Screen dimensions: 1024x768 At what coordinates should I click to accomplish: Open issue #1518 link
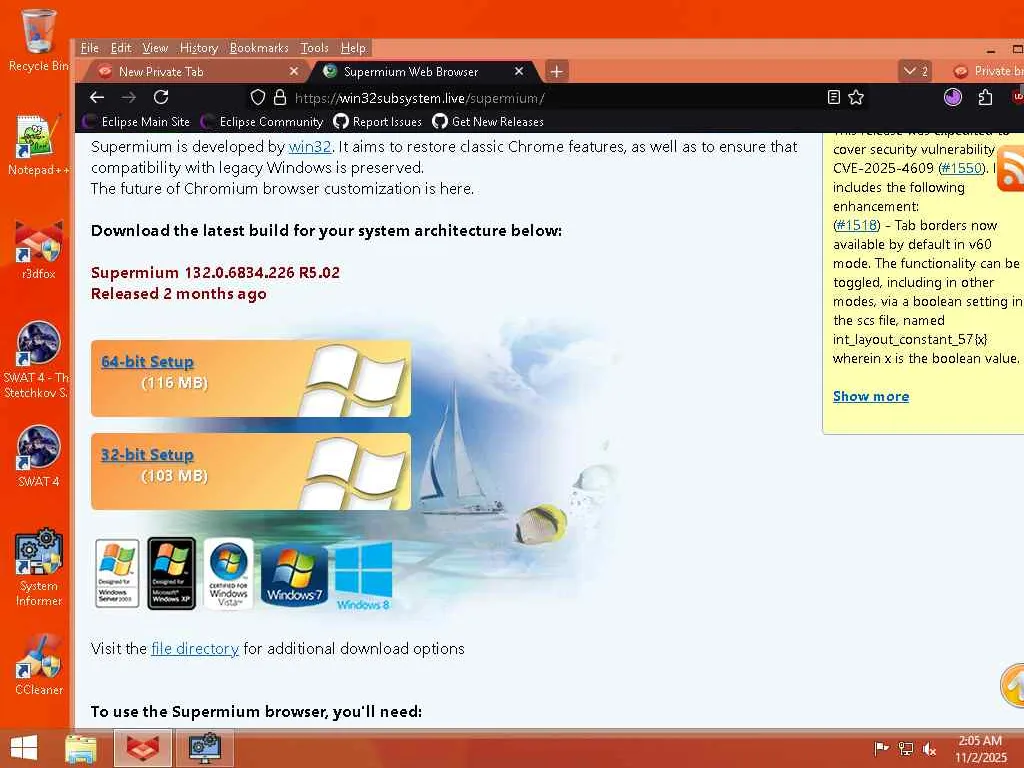pos(857,225)
